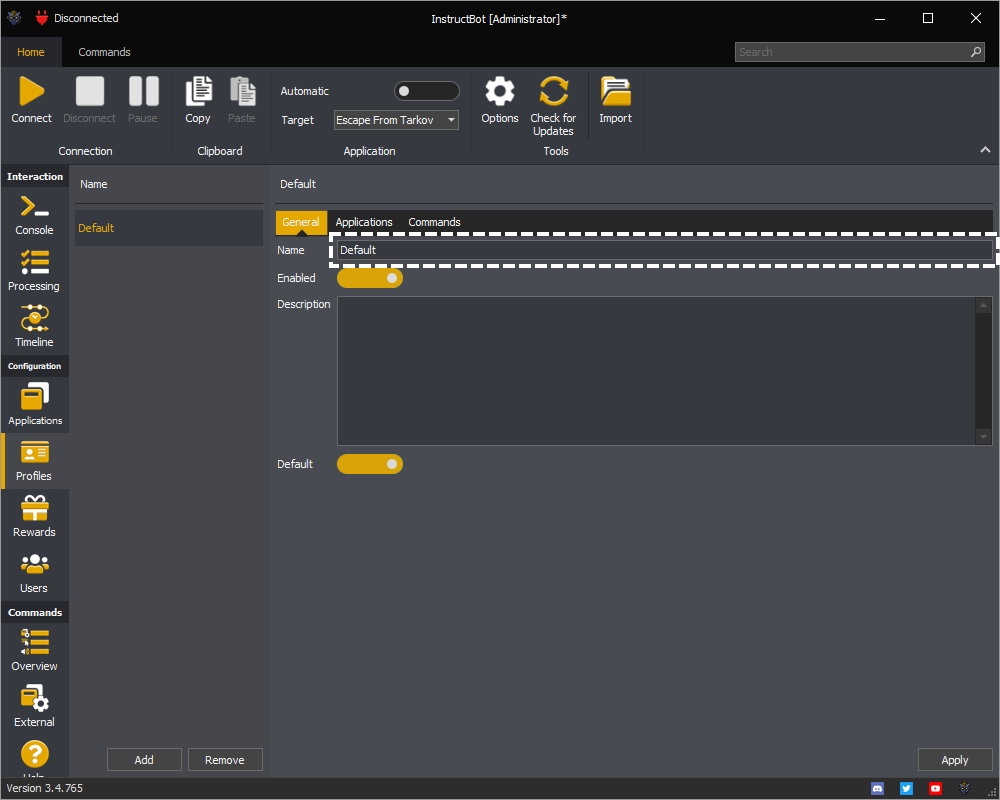Open YouTube link in status bar

coord(935,789)
